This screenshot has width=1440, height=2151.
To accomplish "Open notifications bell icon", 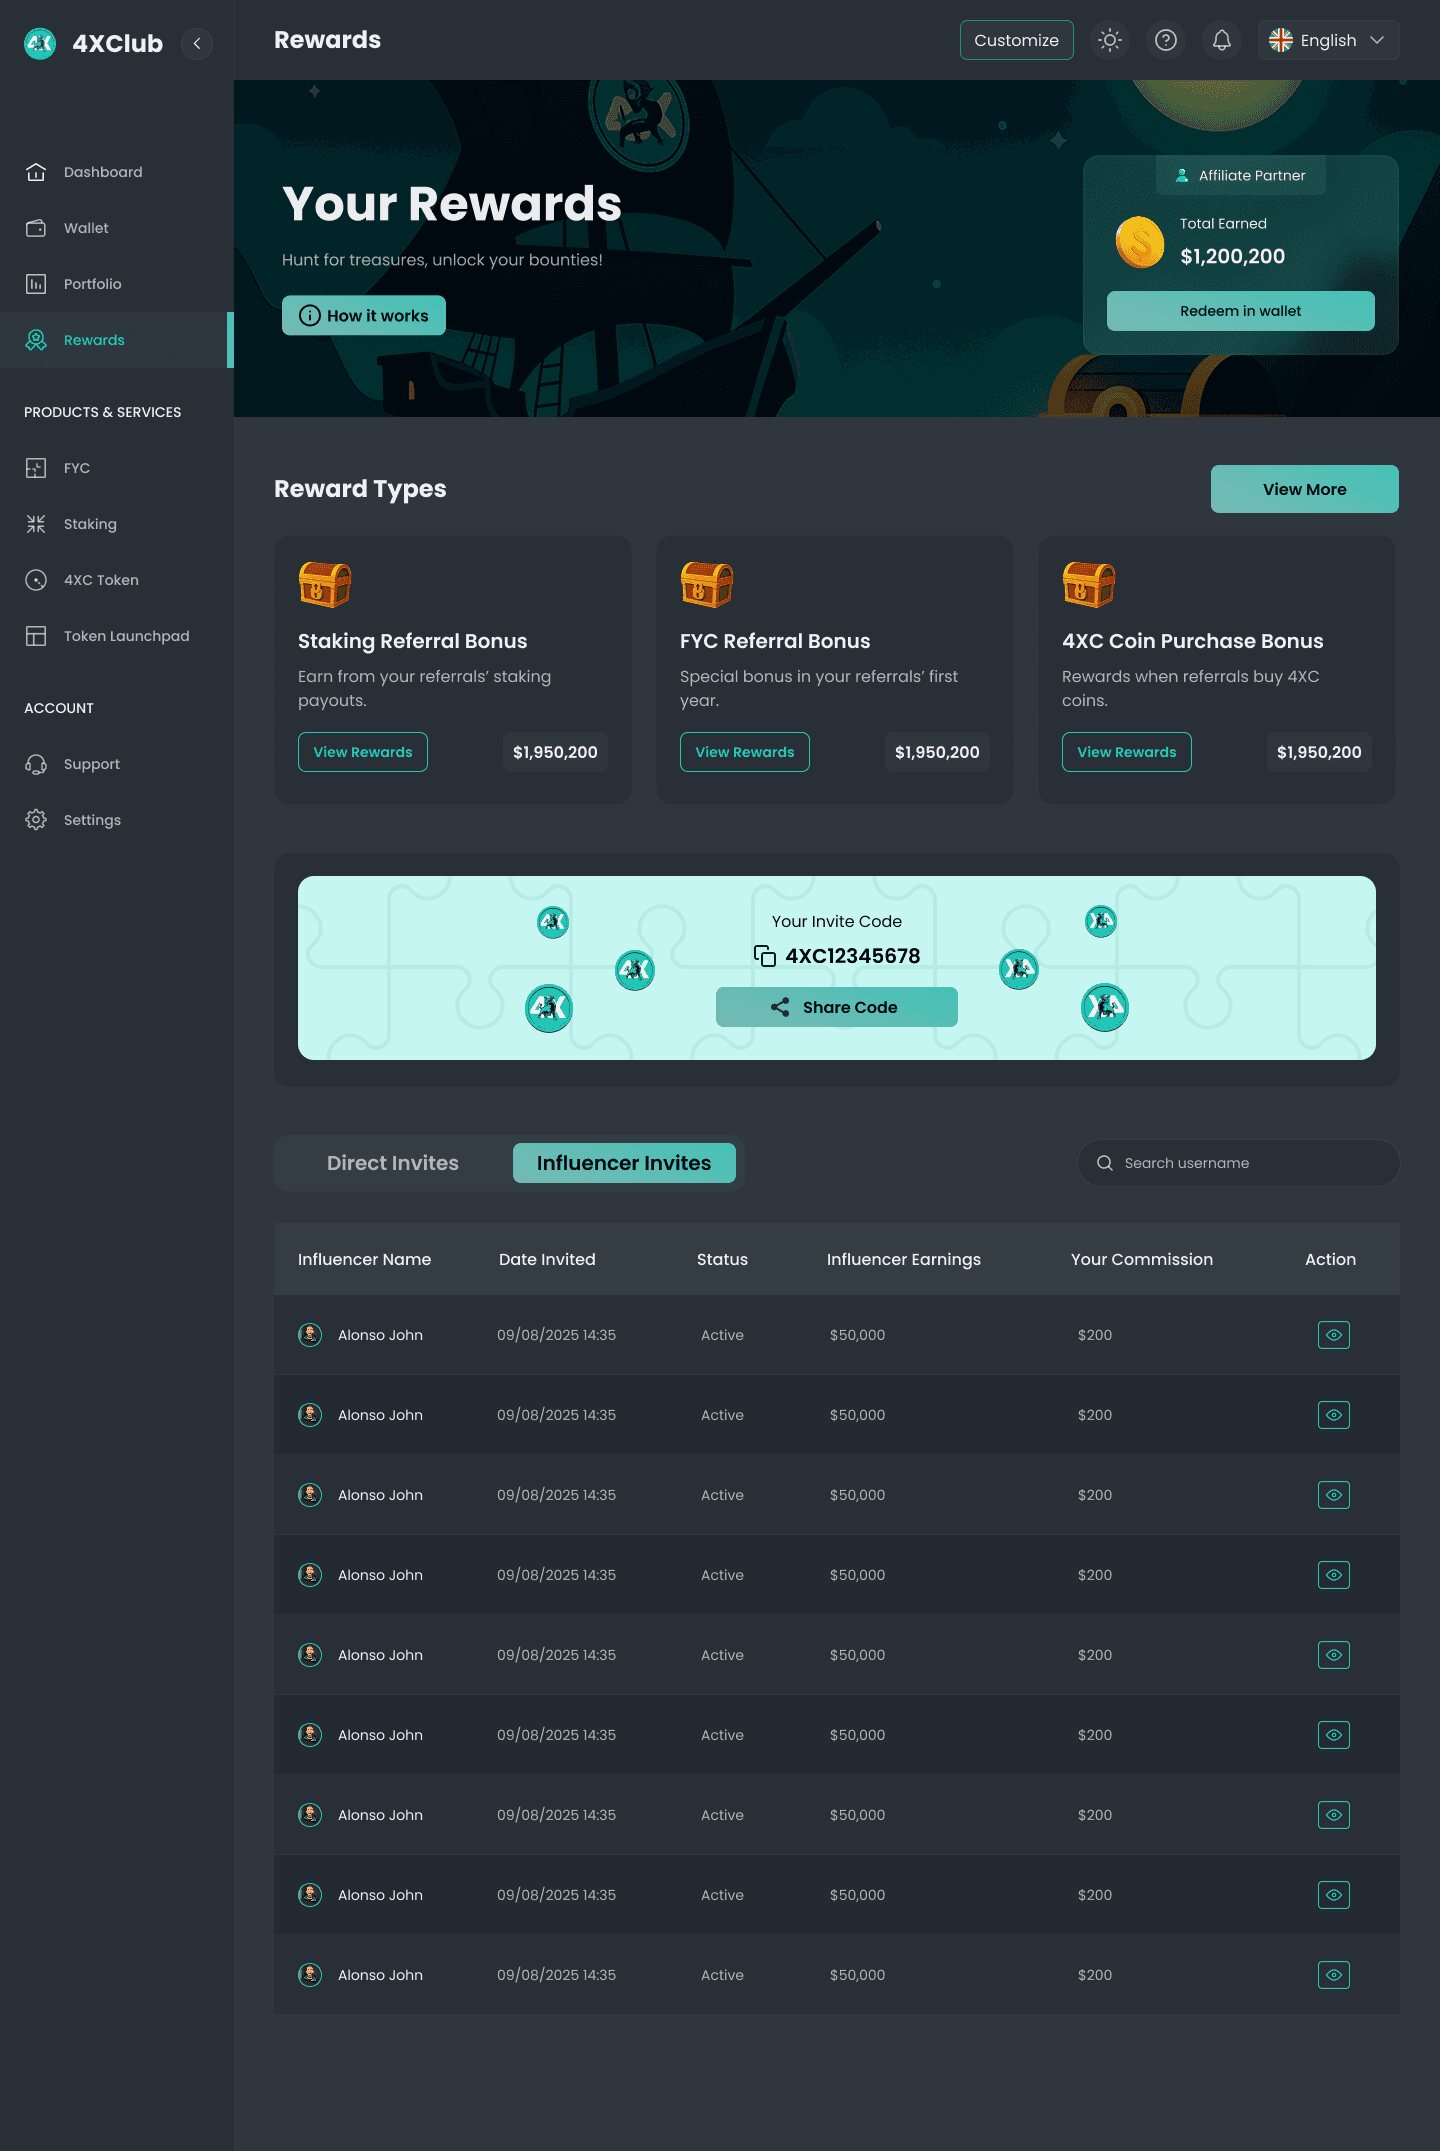I will [x=1221, y=40].
